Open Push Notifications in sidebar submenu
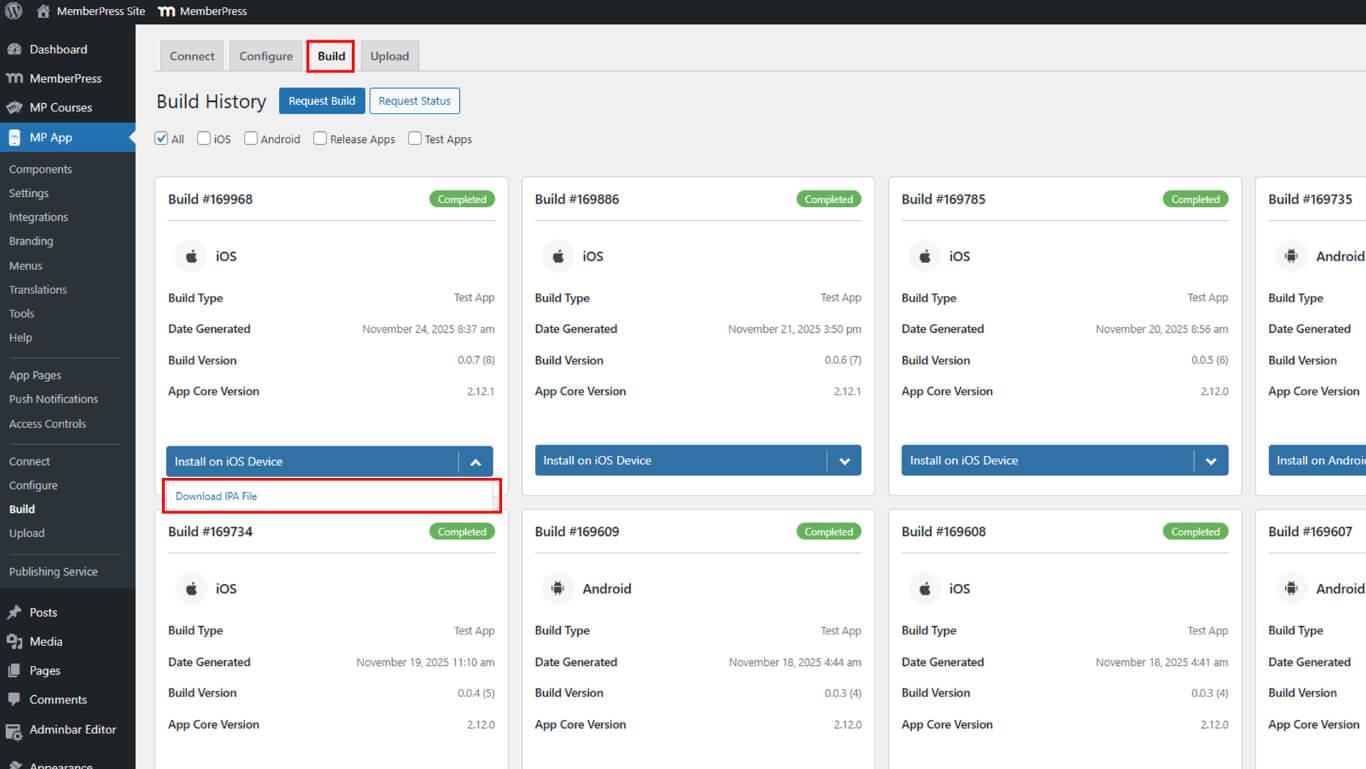Screen dimensions: 1366x769 tap(53, 399)
